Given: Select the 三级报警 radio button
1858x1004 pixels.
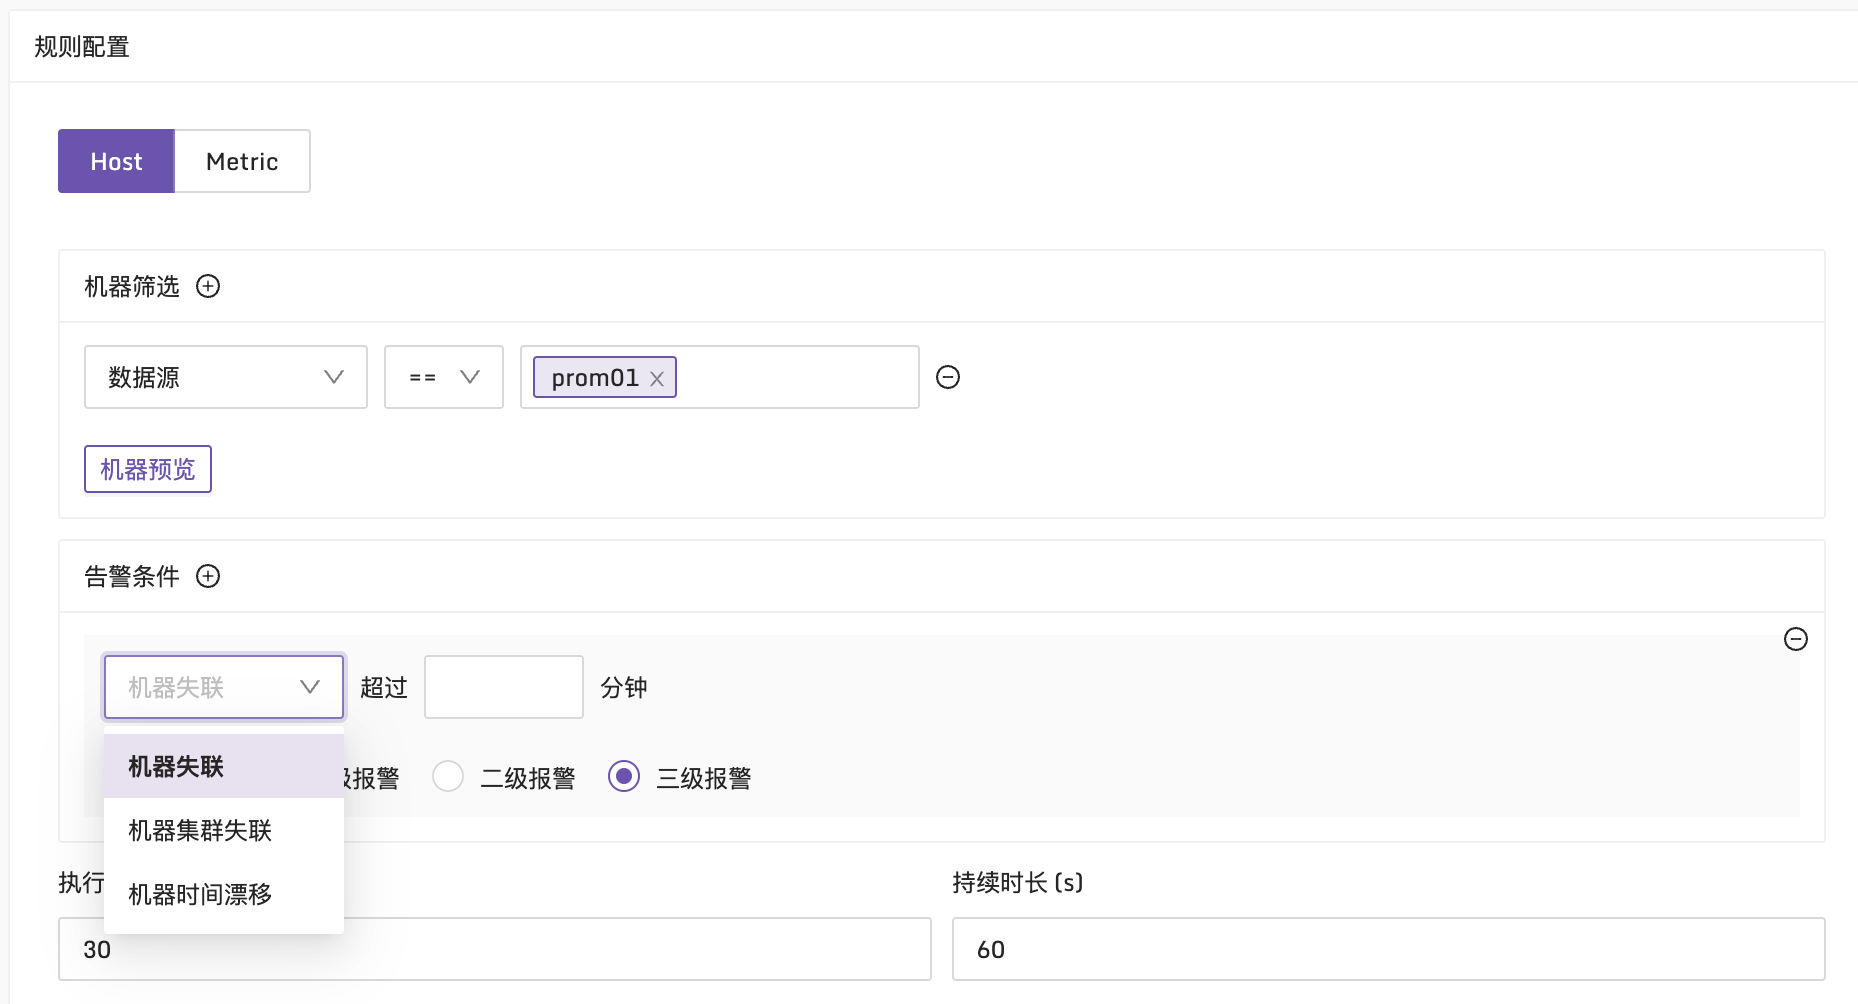Looking at the screenshot, I should pos(624,777).
